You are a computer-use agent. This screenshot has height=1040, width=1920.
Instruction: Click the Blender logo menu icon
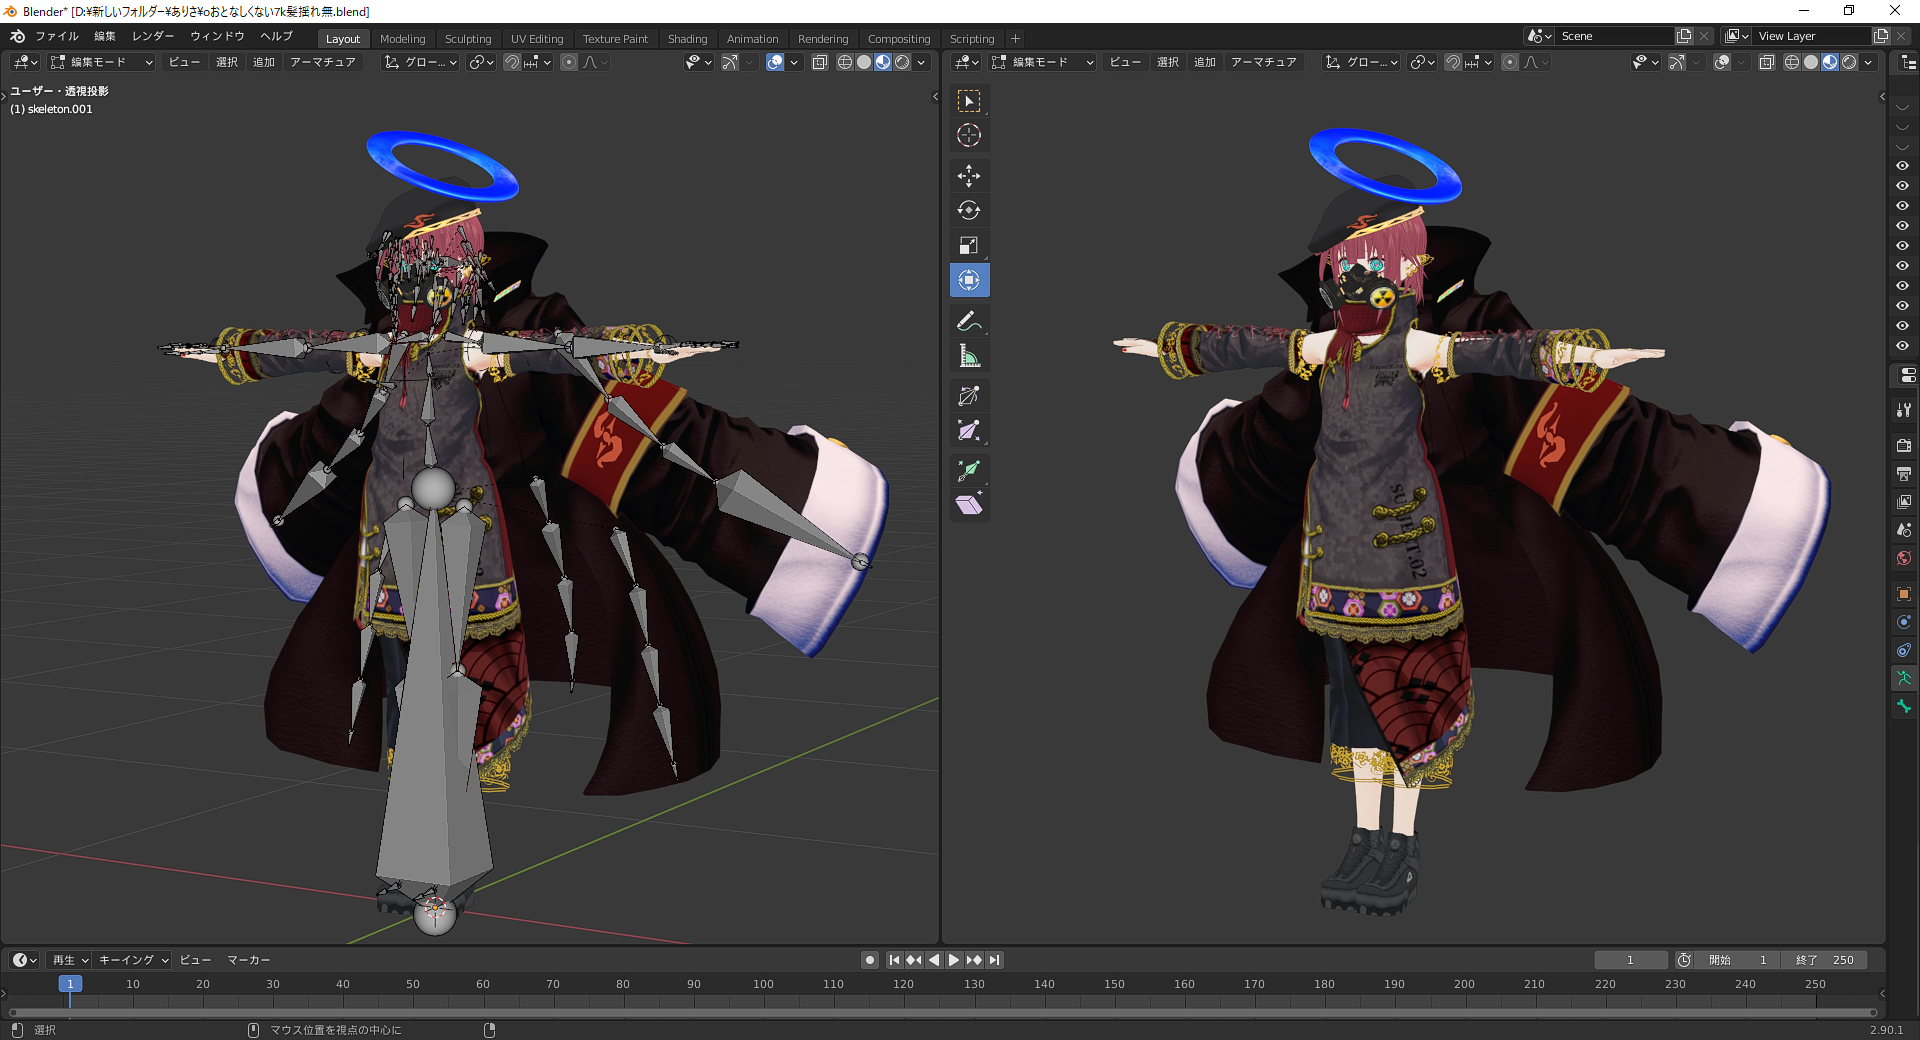coord(18,36)
